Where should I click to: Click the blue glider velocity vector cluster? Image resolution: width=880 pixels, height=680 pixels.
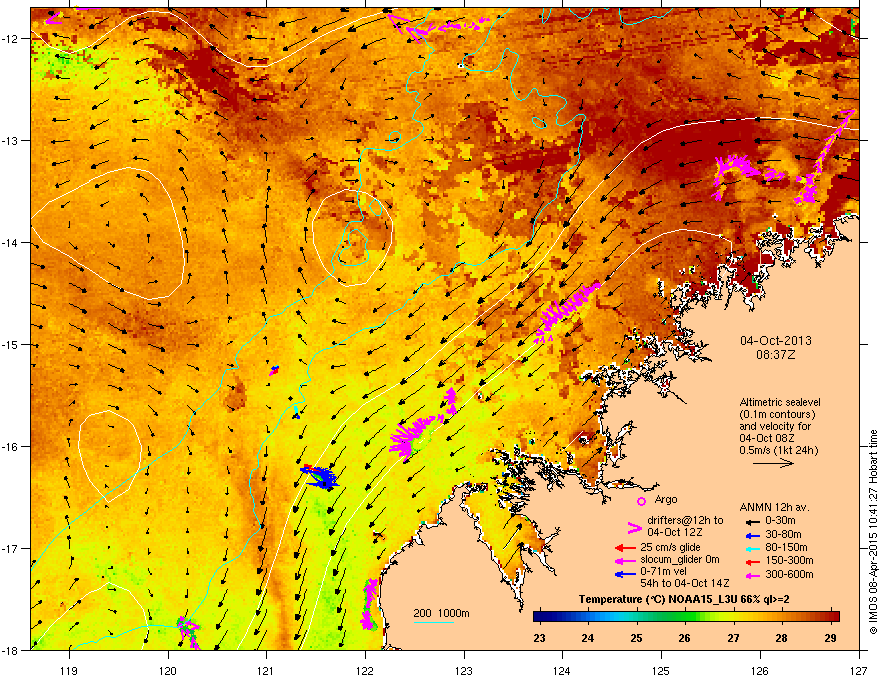(321, 477)
